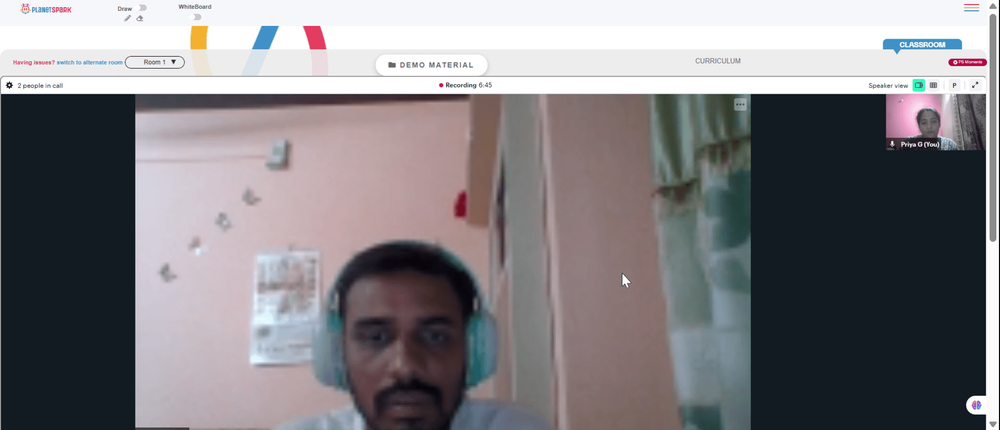Open the Room 1 dropdown
1000x430 pixels.
click(155, 62)
